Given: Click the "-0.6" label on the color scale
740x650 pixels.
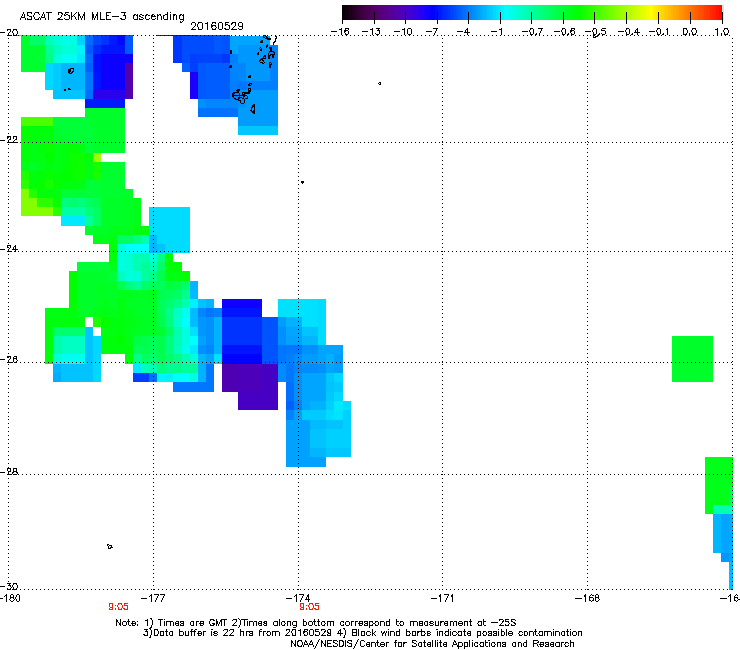Looking at the screenshot, I should tap(564, 32).
